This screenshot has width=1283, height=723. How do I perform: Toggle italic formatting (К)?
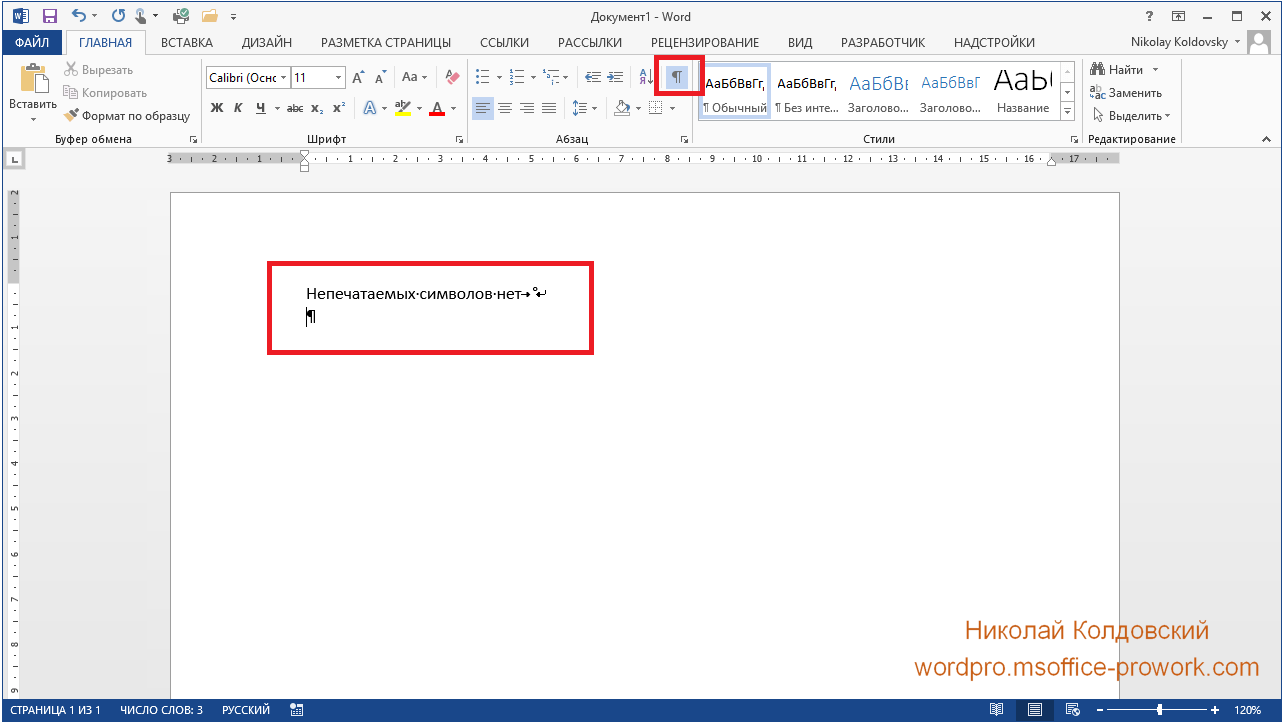(238, 108)
